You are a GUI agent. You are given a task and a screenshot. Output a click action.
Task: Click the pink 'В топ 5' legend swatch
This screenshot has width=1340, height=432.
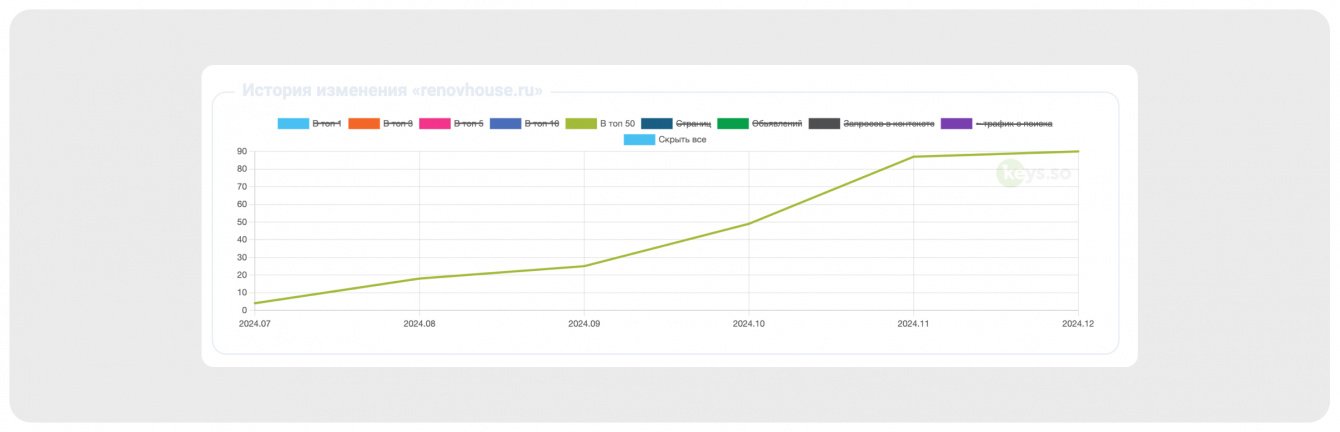tap(434, 124)
